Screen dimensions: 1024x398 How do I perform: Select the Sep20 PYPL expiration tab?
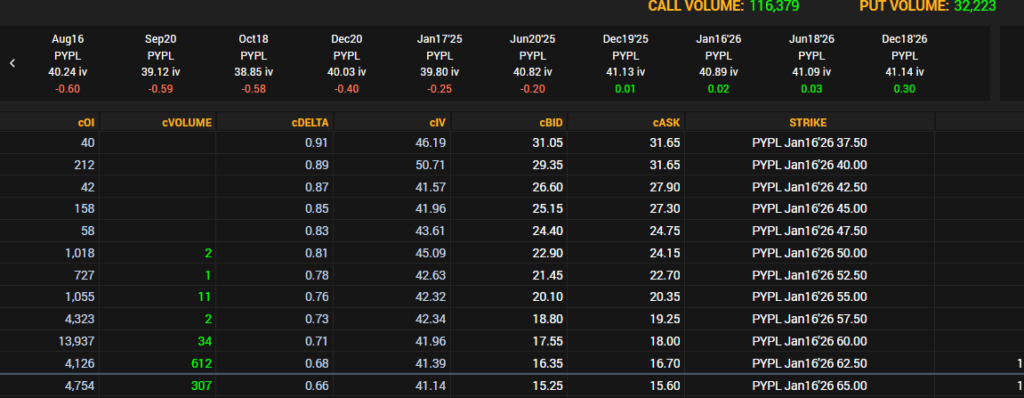[161, 63]
